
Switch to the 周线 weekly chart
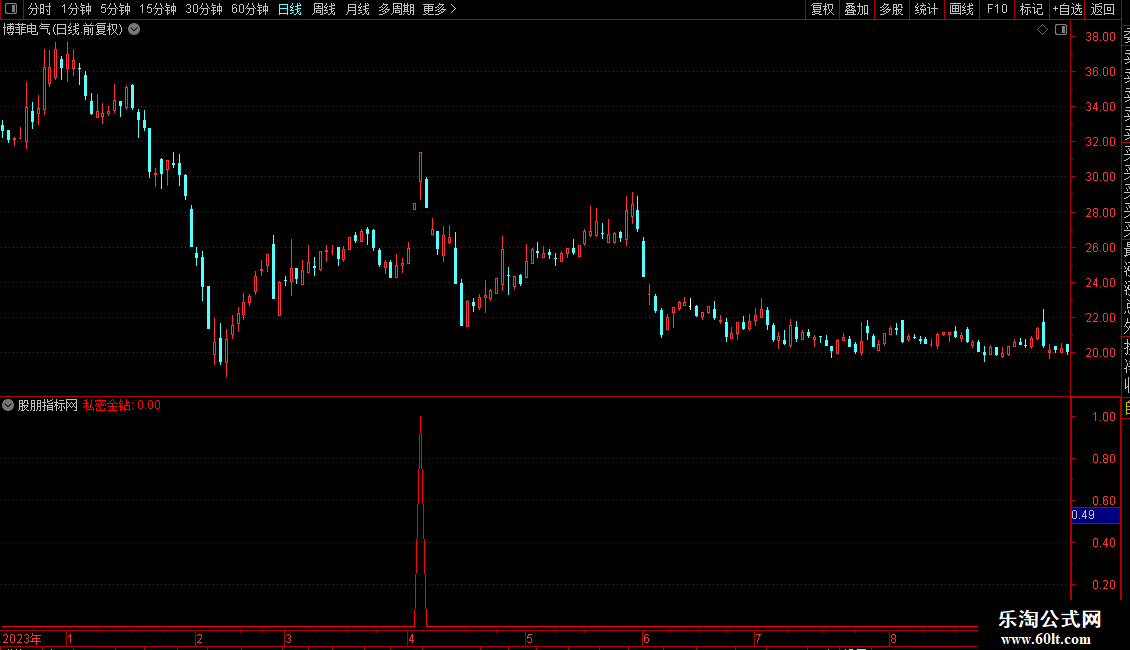point(324,9)
